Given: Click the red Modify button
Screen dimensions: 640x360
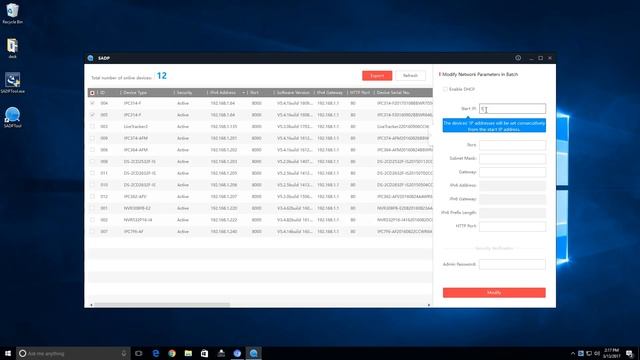Looking at the screenshot, I should coord(494,293).
